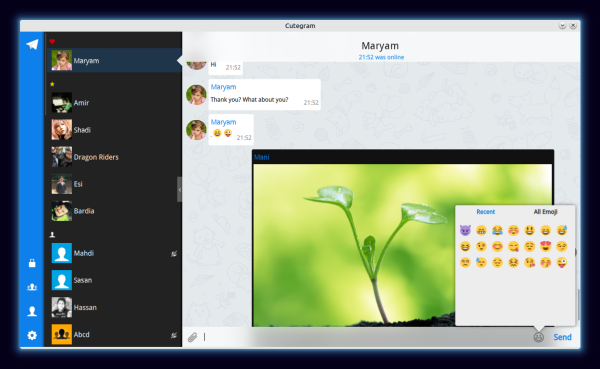
Task: Click the message text input field
Action: coord(365,337)
